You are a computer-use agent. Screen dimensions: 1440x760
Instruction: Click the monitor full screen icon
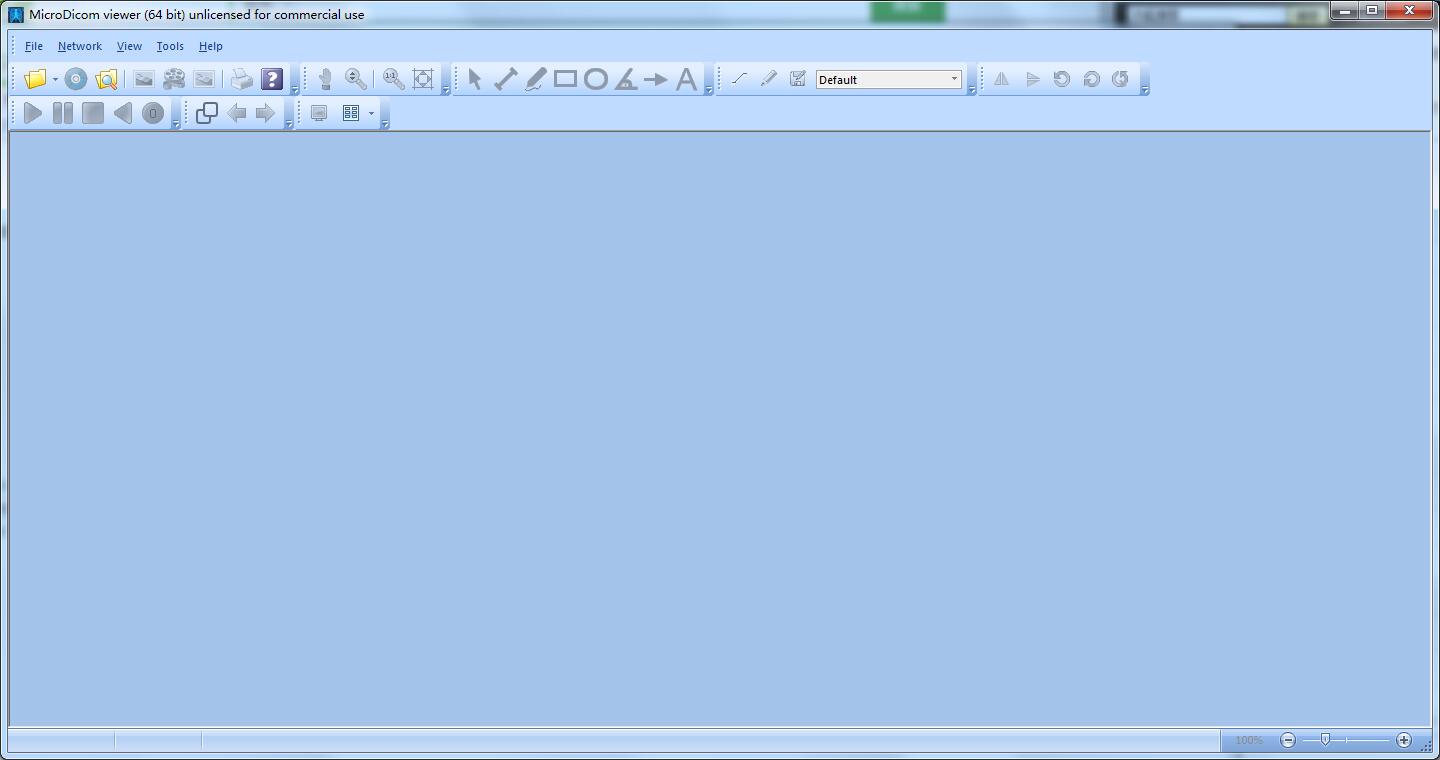(x=319, y=113)
